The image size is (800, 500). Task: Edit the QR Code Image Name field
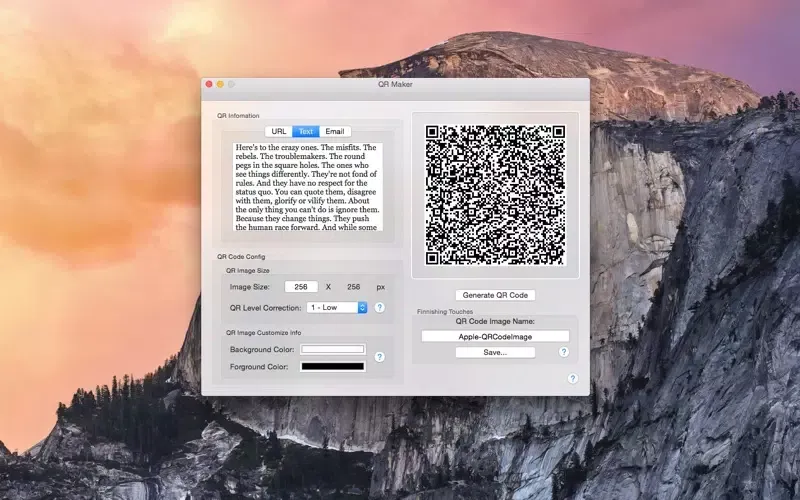pyautogui.click(x=495, y=336)
